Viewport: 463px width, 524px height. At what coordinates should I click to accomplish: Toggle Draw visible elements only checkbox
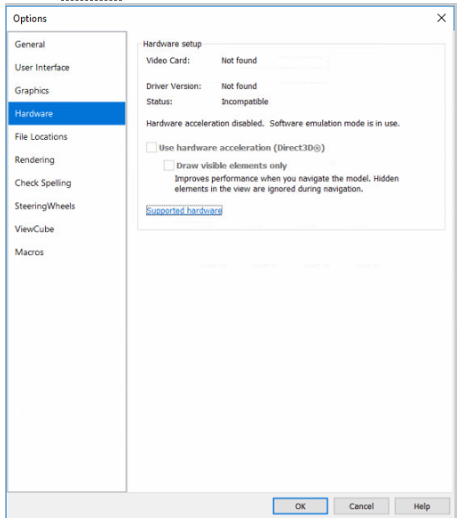[x=168, y=165]
